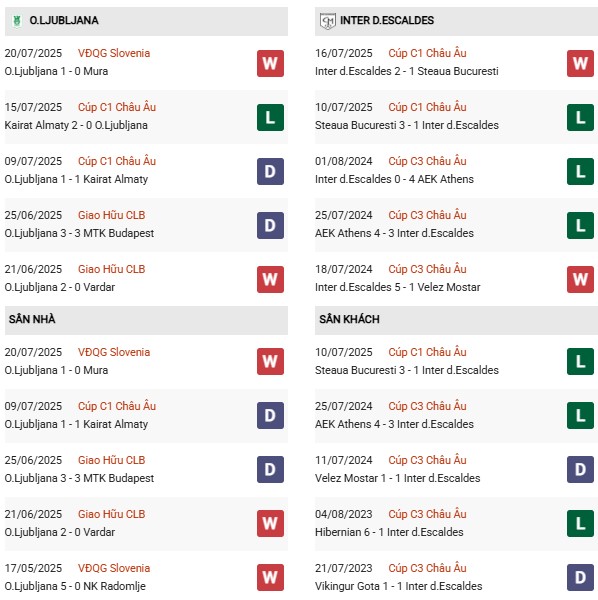Click the O.Ljubljana 2-0 Vardar match row, top list
Image resolution: width=598 pixels, height=600 pixels.
tap(146, 279)
